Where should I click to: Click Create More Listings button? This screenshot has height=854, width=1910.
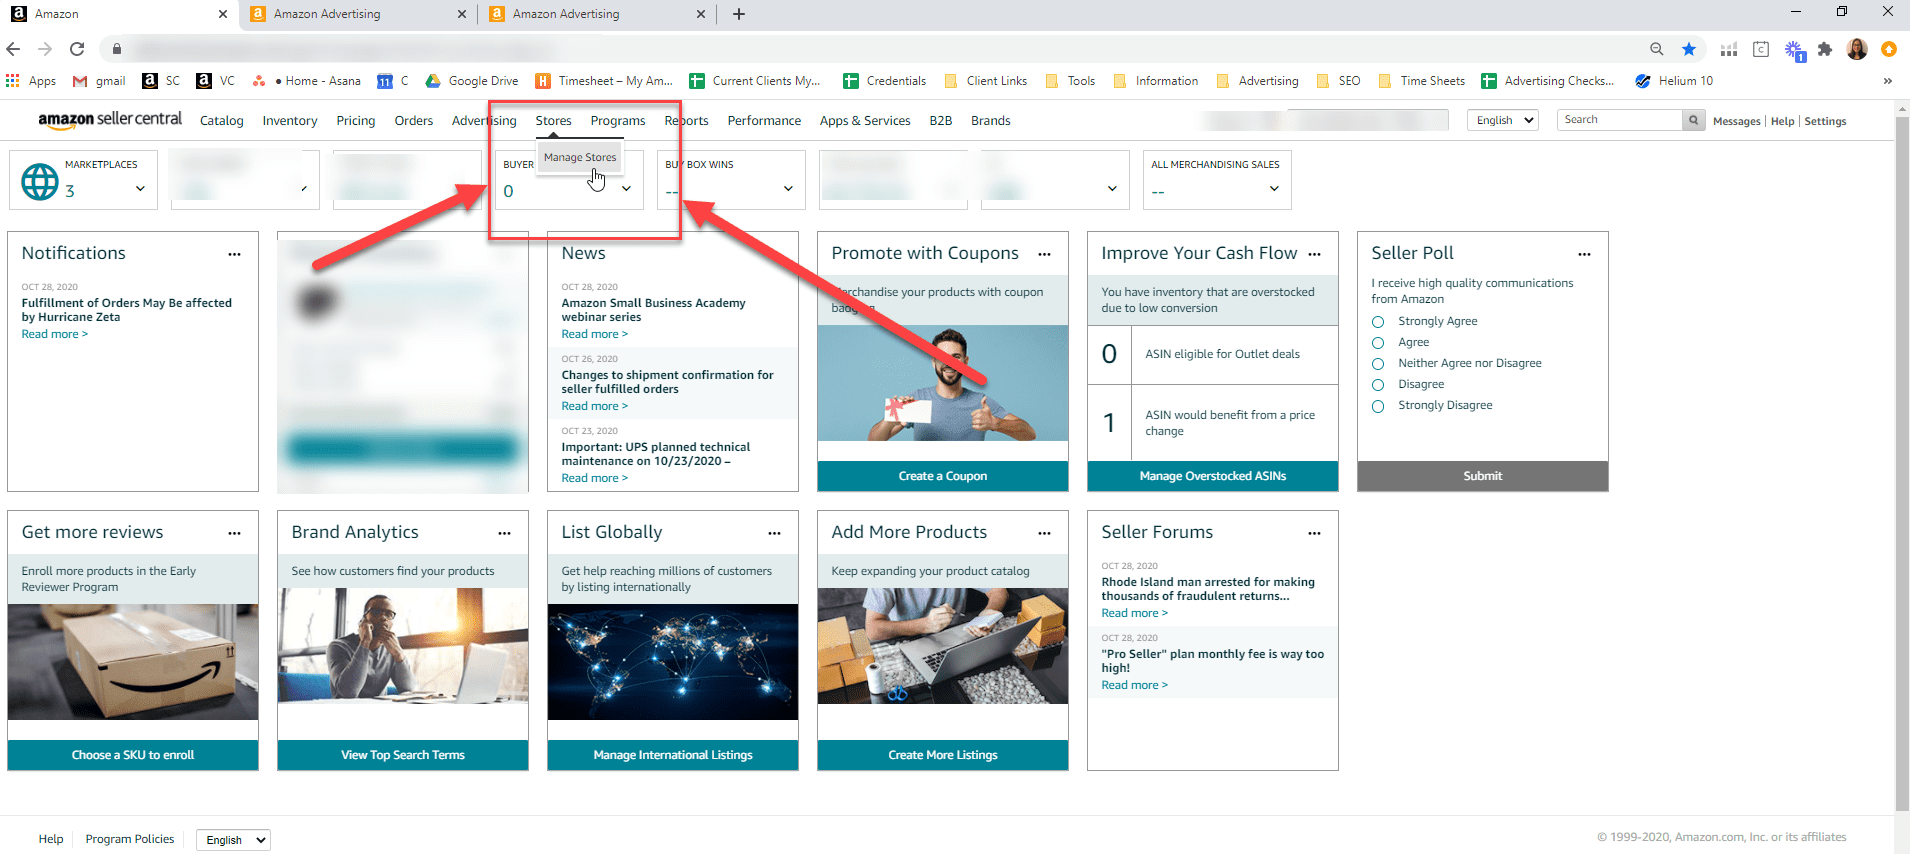pyautogui.click(x=943, y=755)
